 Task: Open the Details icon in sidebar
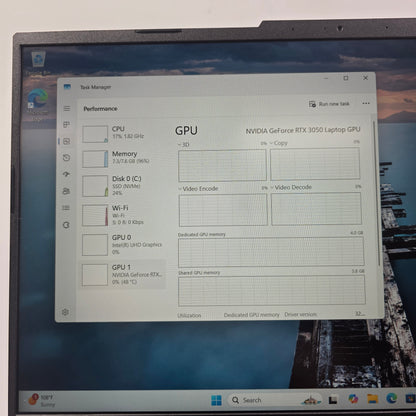pos(66,208)
